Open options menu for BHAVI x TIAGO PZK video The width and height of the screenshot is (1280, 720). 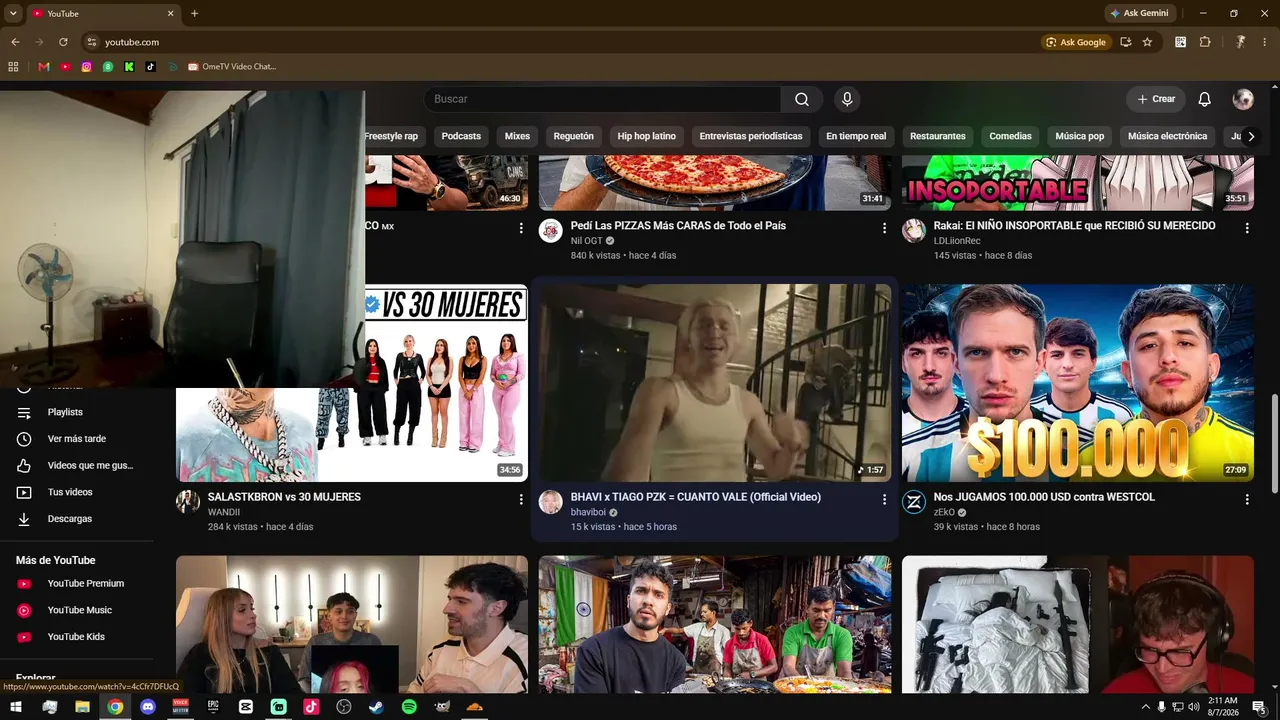[x=884, y=499]
